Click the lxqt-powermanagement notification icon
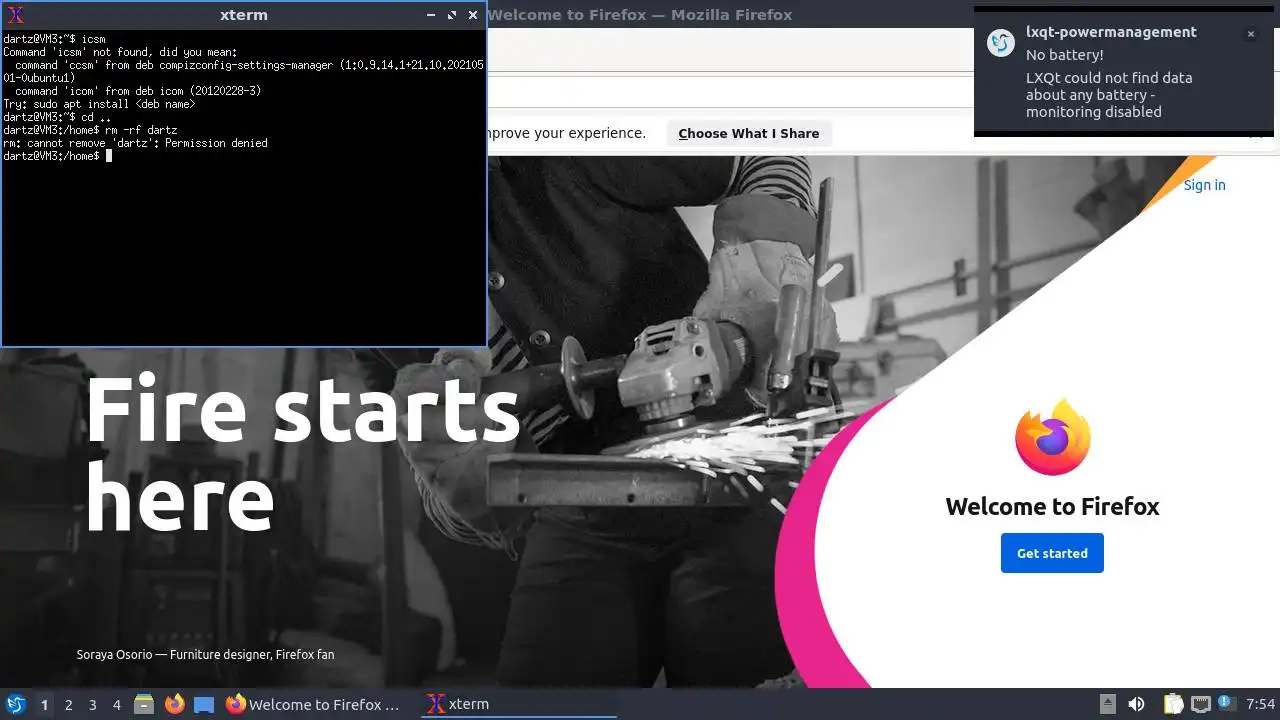This screenshot has height=720, width=1280. pyautogui.click(x=1001, y=43)
